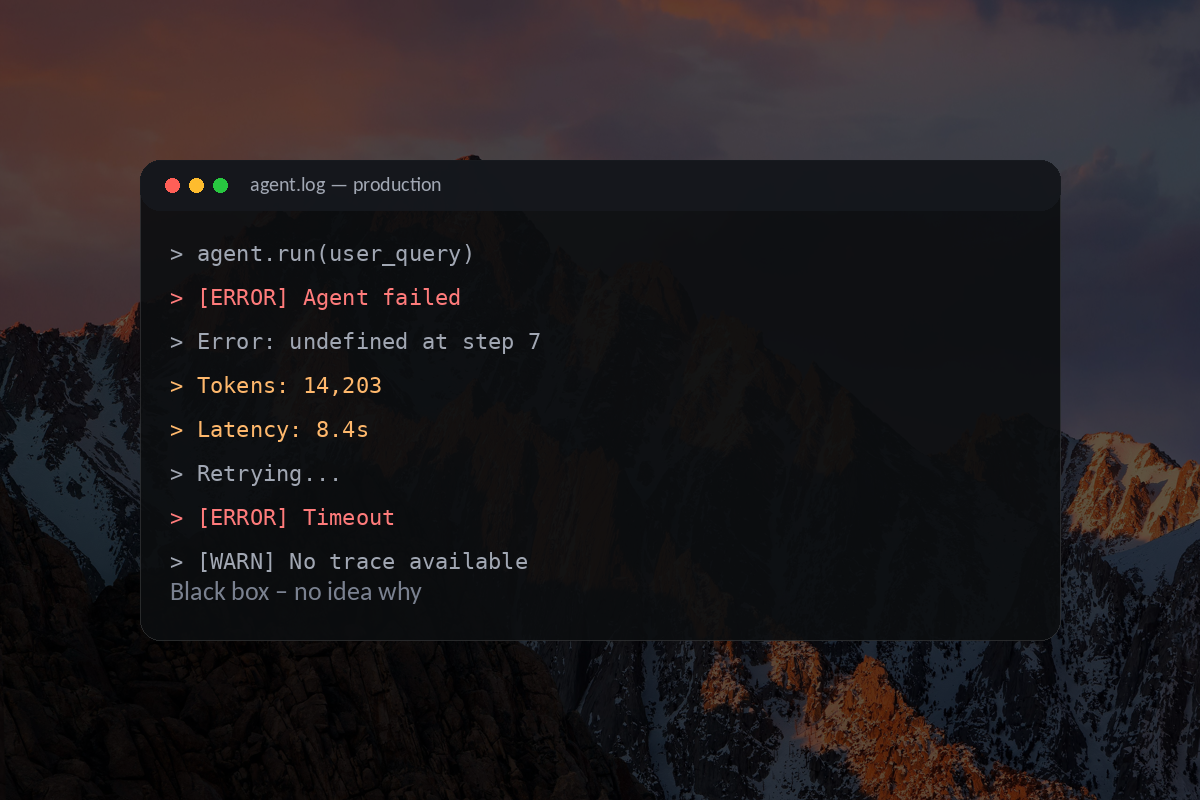Click the Retrying... log line
1200x800 pixels.
pyautogui.click(x=268, y=473)
